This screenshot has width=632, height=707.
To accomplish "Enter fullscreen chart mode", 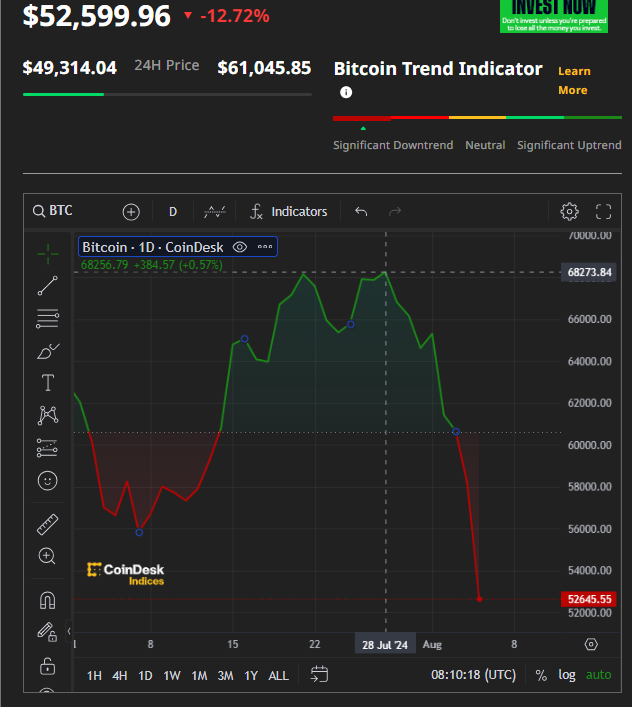I will point(603,211).
